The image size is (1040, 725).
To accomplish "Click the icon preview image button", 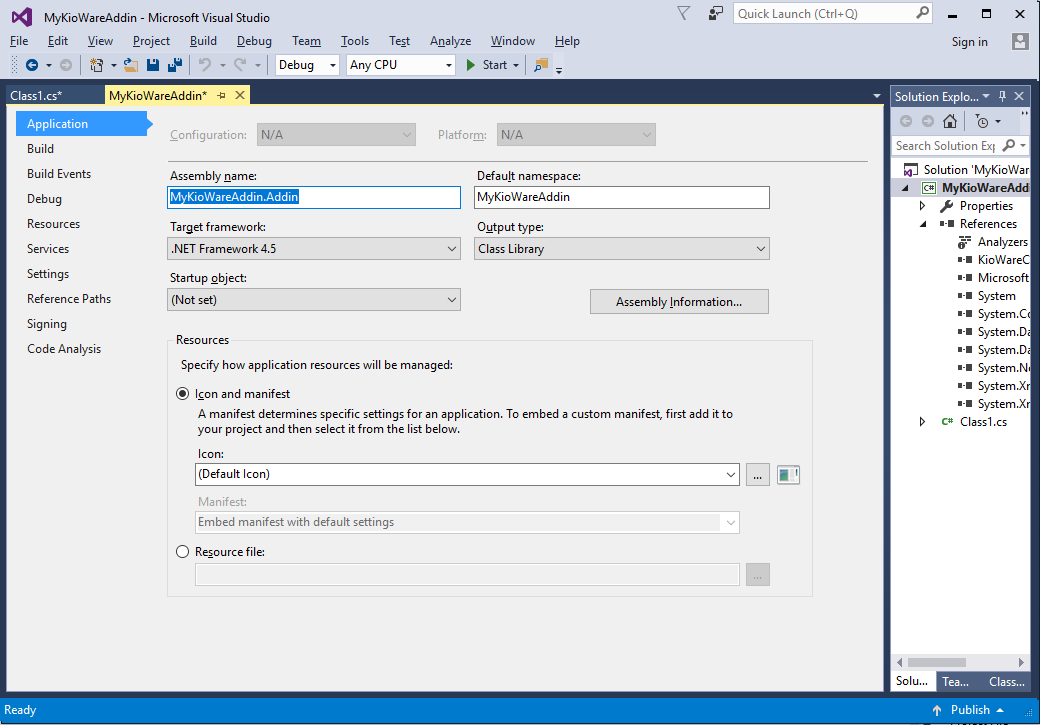I will coord(788,475).
